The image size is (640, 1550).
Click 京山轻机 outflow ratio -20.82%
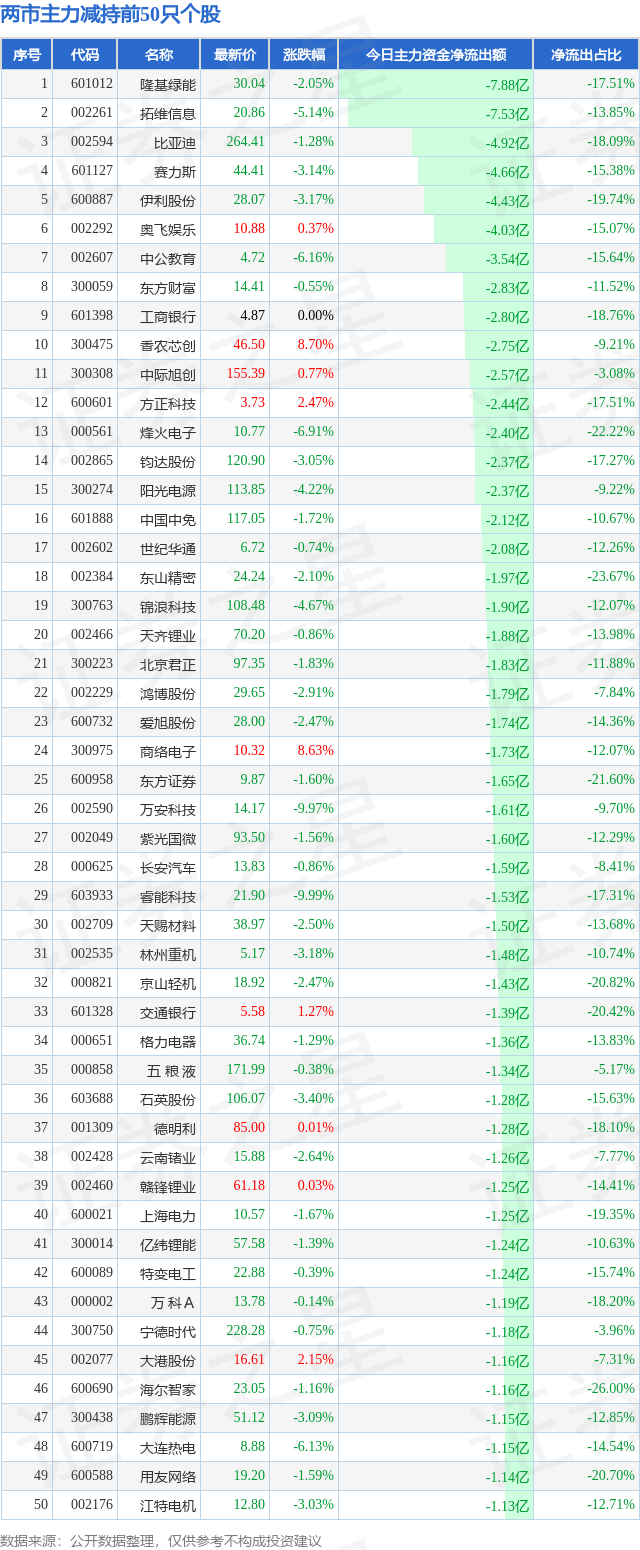pos(611,983)
